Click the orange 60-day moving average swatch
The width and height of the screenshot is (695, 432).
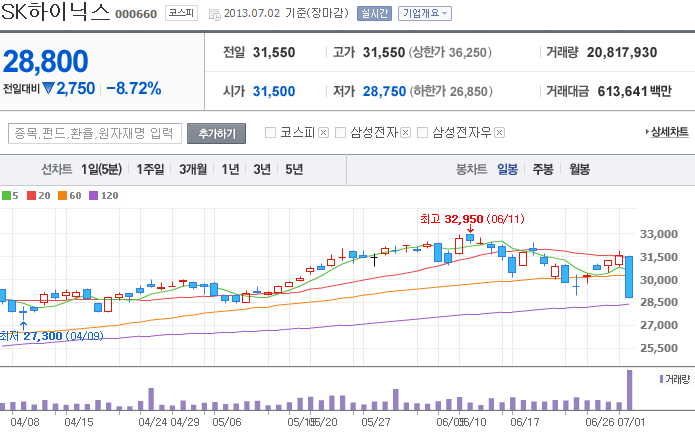[62, 195]
